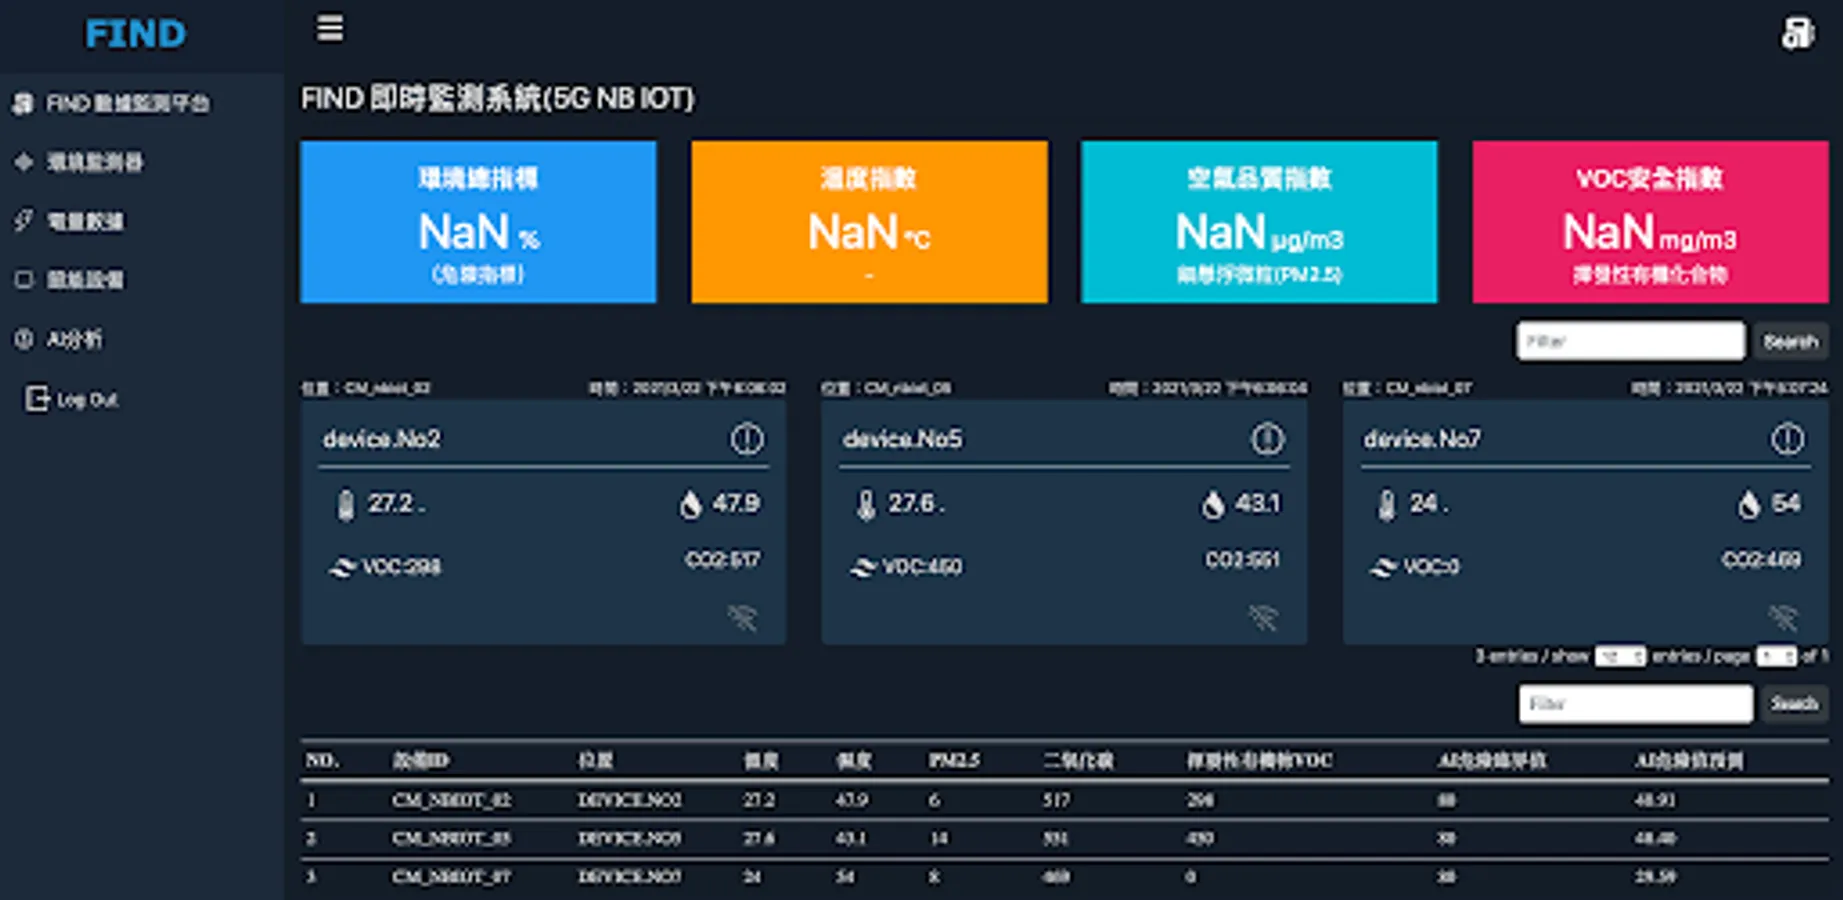Focus the Filter field above device cards
The width and height of the screenshot is (1843, 900).
click(1631, 341)
